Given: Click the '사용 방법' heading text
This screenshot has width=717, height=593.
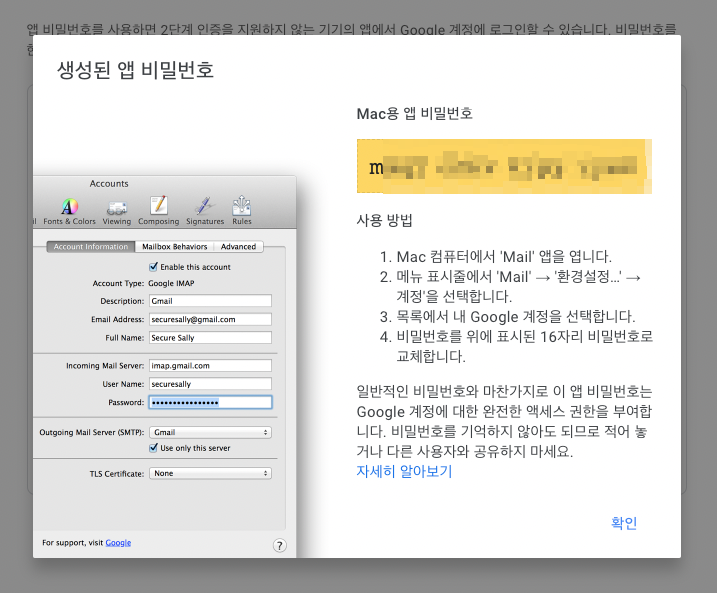Looking at the screenshot, I should coord(384,220).
